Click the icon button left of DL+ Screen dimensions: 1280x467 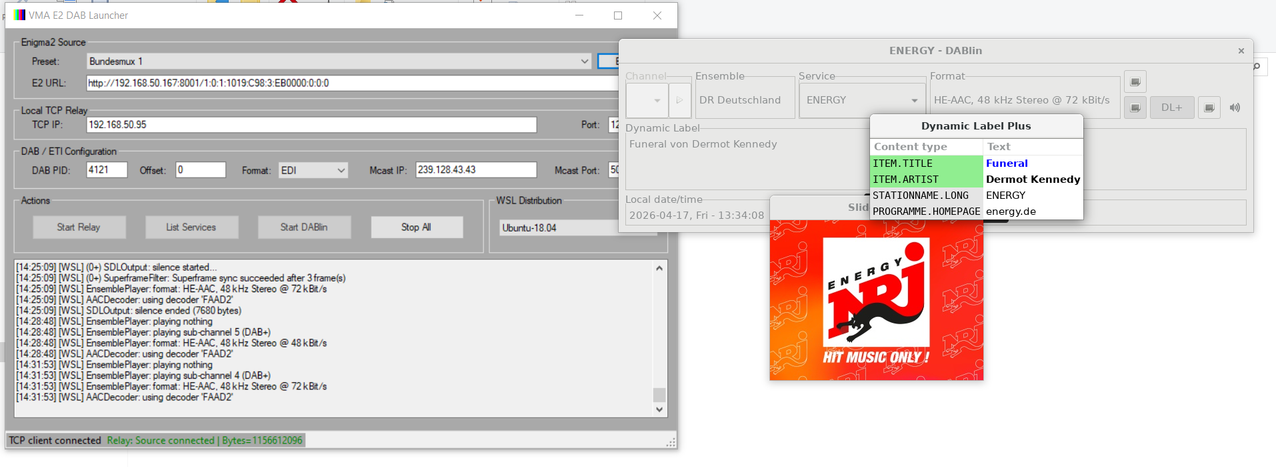click(x=1135, y=108)
